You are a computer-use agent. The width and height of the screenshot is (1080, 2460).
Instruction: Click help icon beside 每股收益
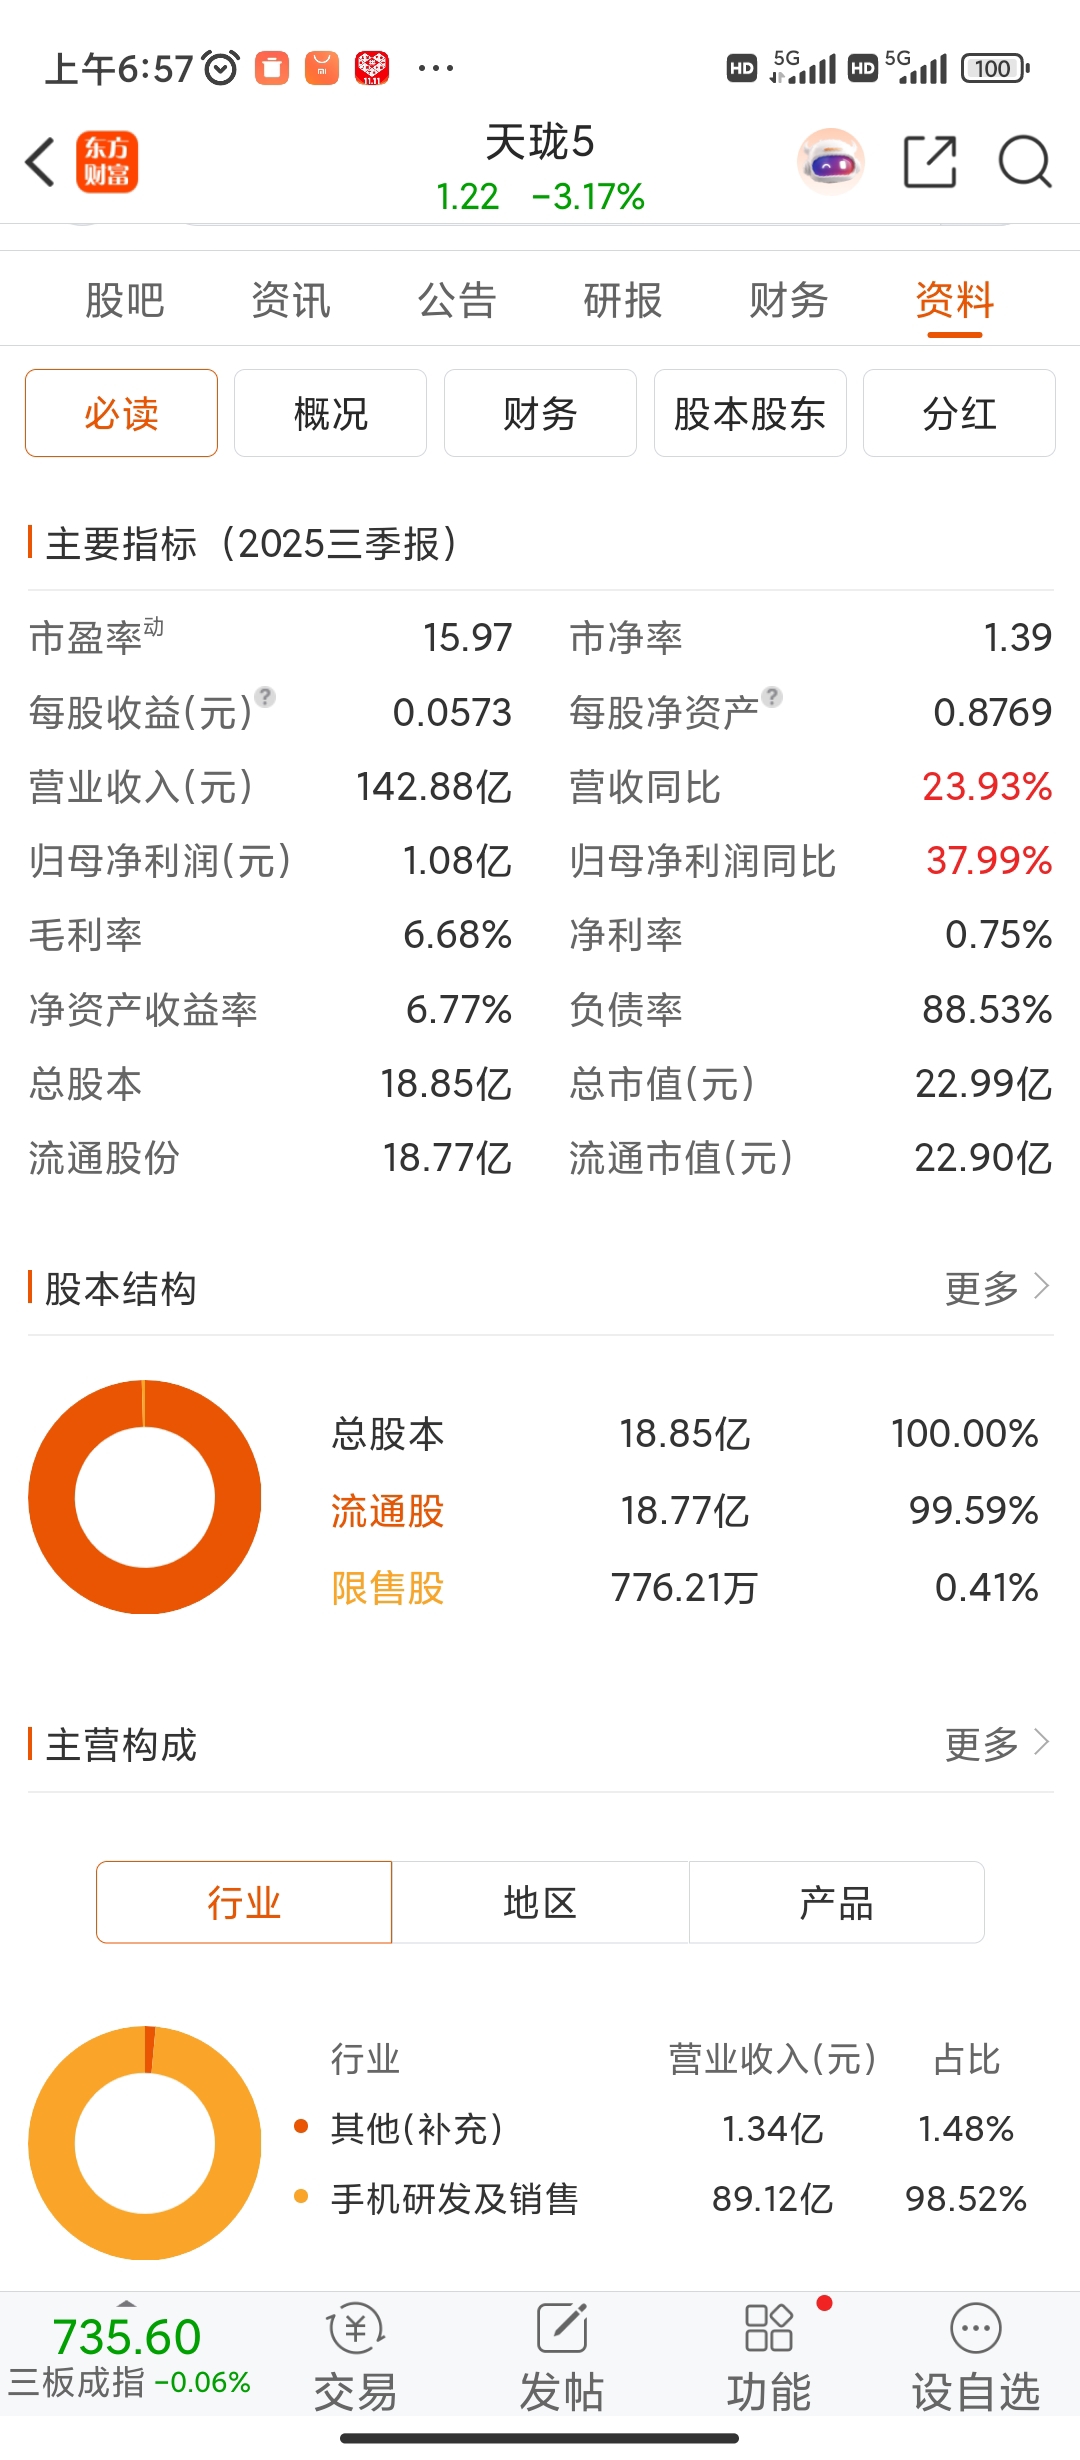tap(265, 696)
